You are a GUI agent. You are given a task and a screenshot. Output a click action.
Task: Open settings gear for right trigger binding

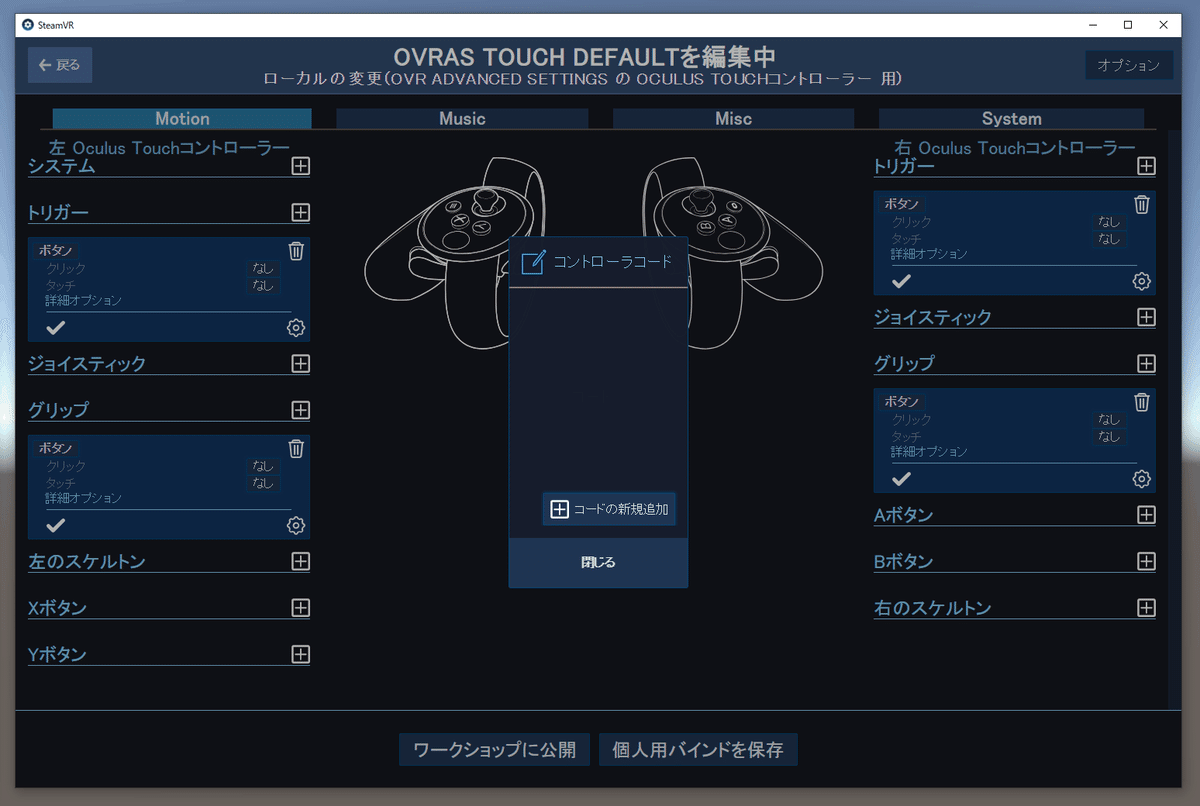pos(1142,281)
